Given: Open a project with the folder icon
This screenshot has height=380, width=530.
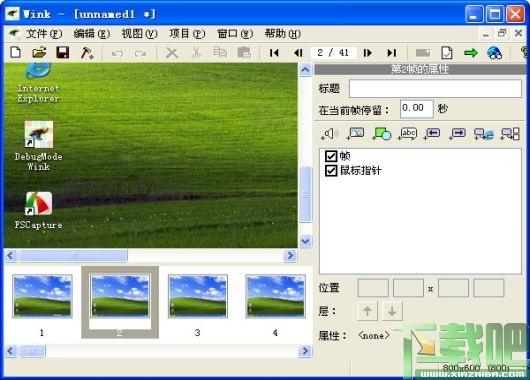Looking at the screenshot, I should coord(39,53).
